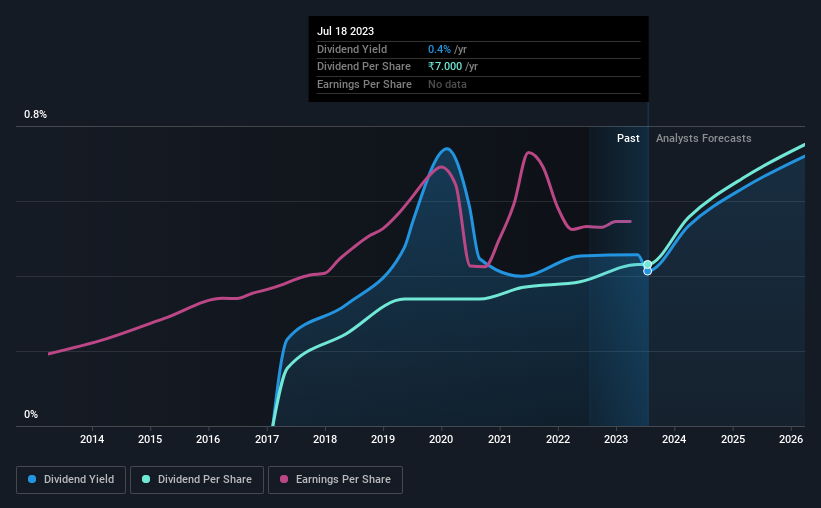The height and width of the screenshot is (508, 821).
Task: Click the blue Dividend Yield legend dot
Action: (32, 479)
